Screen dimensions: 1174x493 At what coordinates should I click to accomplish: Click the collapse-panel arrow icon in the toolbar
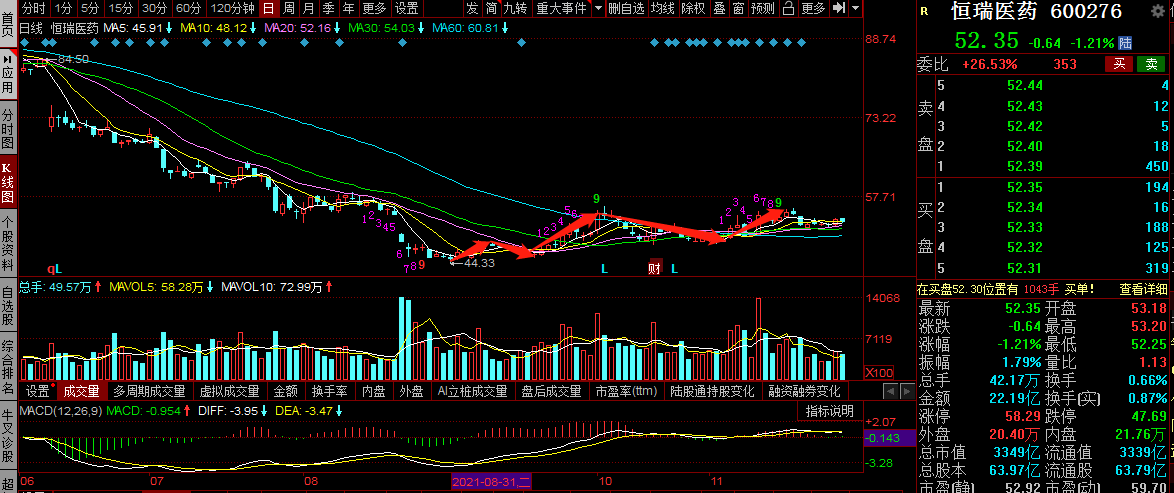(x=839, y=8)
